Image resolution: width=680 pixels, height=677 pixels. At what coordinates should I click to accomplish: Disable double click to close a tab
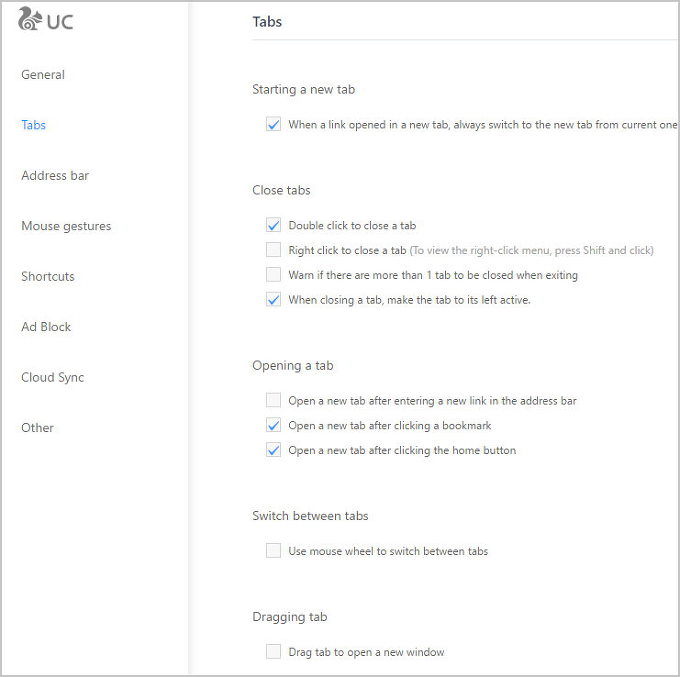pos(273,226)
